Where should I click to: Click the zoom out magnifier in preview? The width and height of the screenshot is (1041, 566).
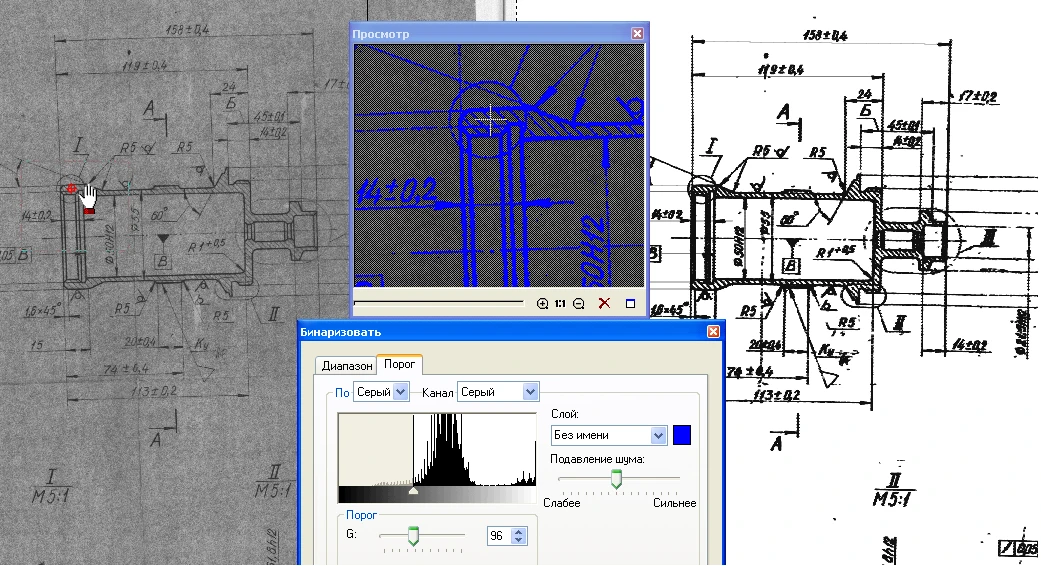point(579,304)
